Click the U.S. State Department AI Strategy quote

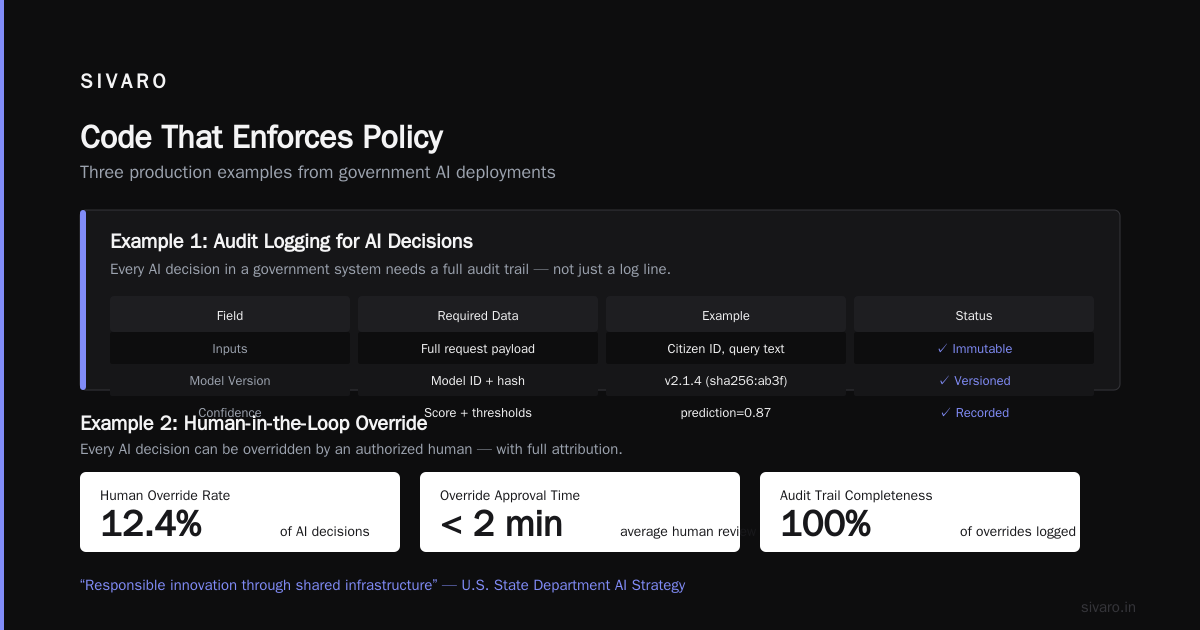382,585
